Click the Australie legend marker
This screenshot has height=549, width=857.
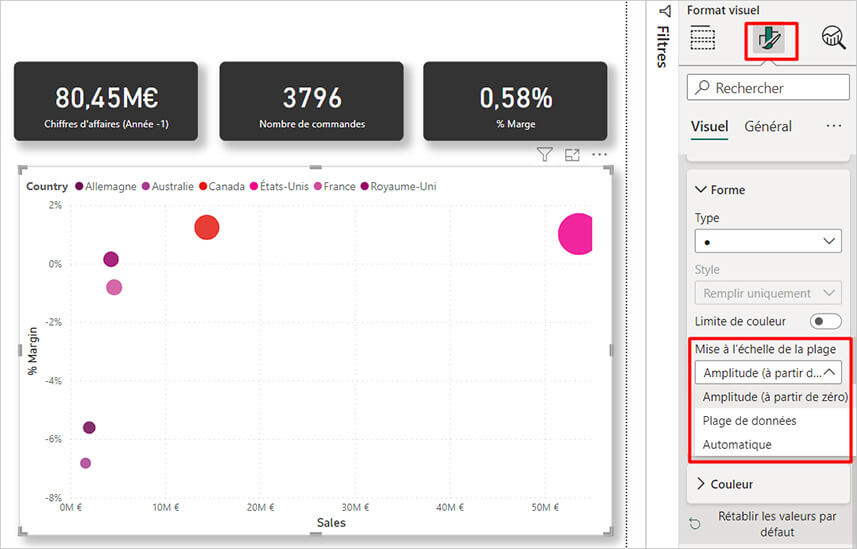pos(146,186)
